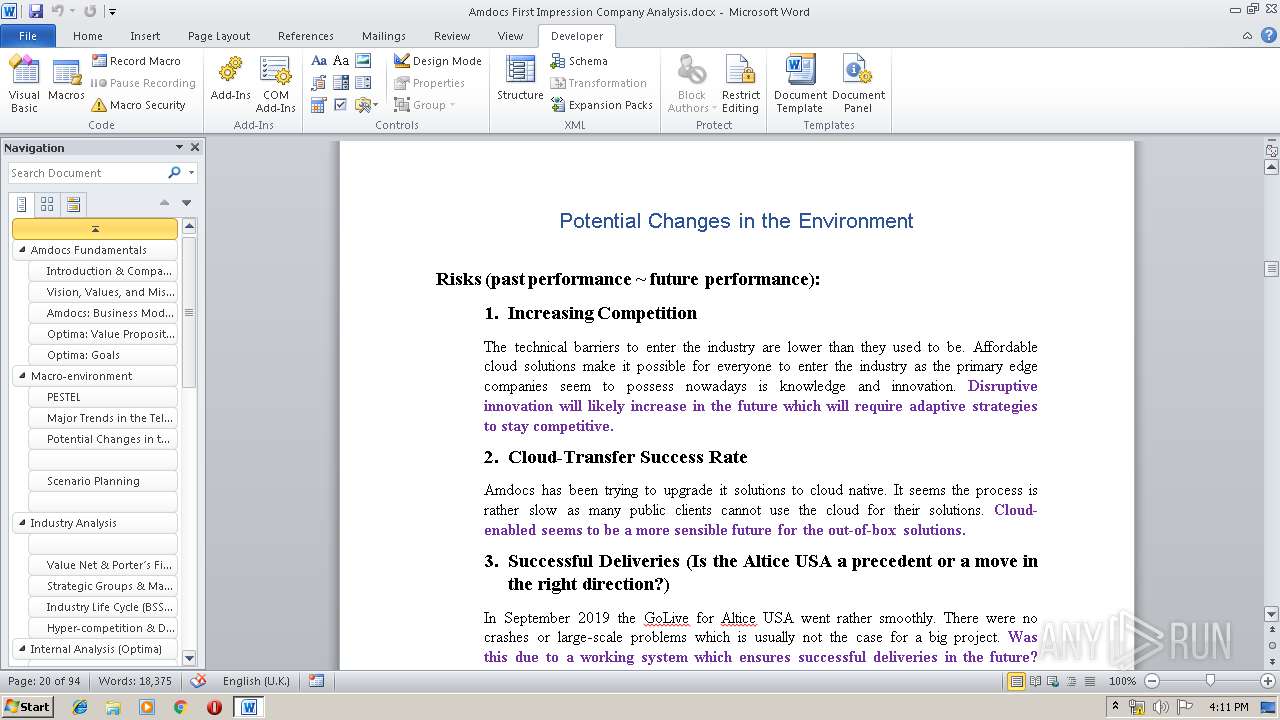Image resolution: width=1280 pixels, height=720 pixels.
Task: Jump to Optima: Goals heading
Action: coord(103,355)
